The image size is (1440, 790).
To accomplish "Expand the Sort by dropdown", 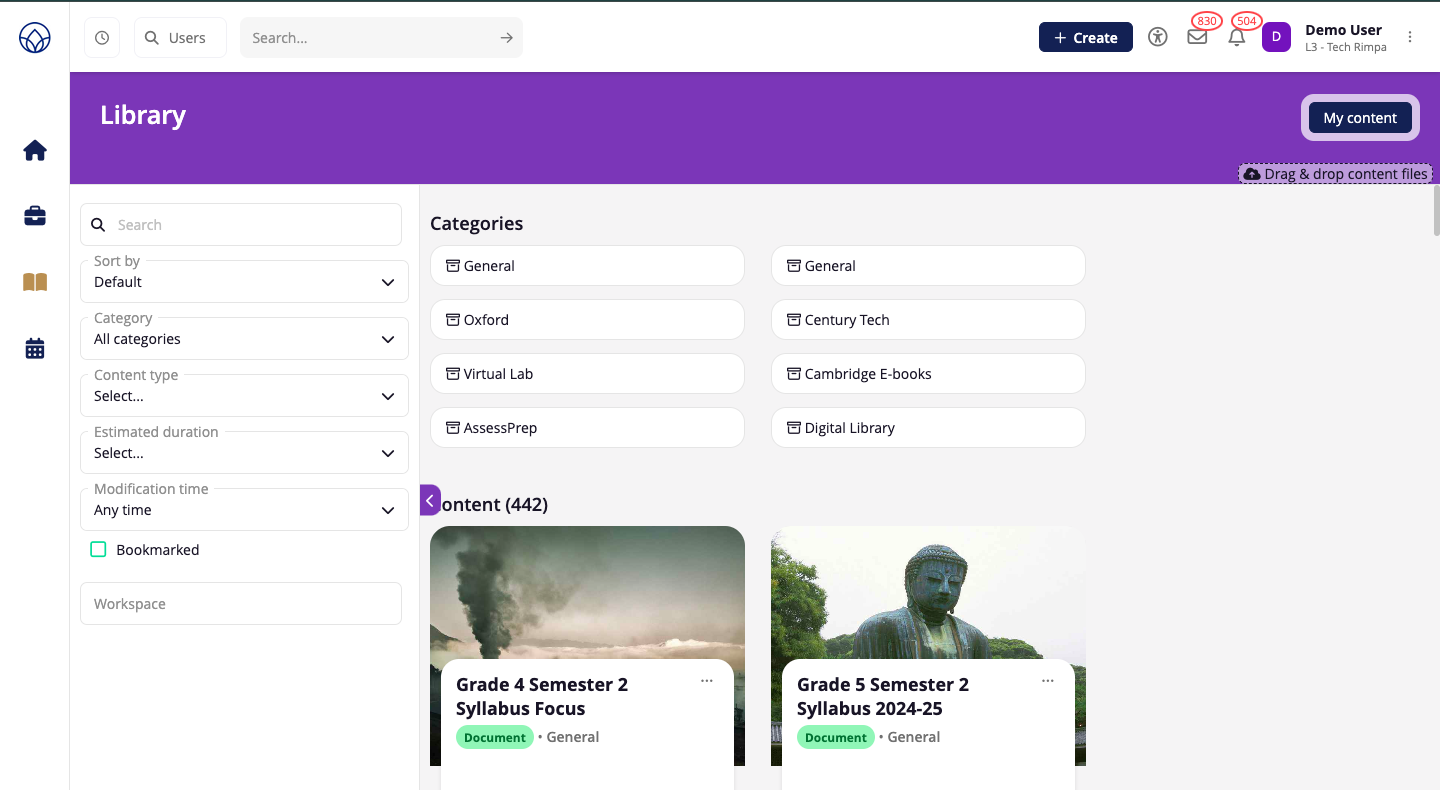I will [x=244, y=282].
